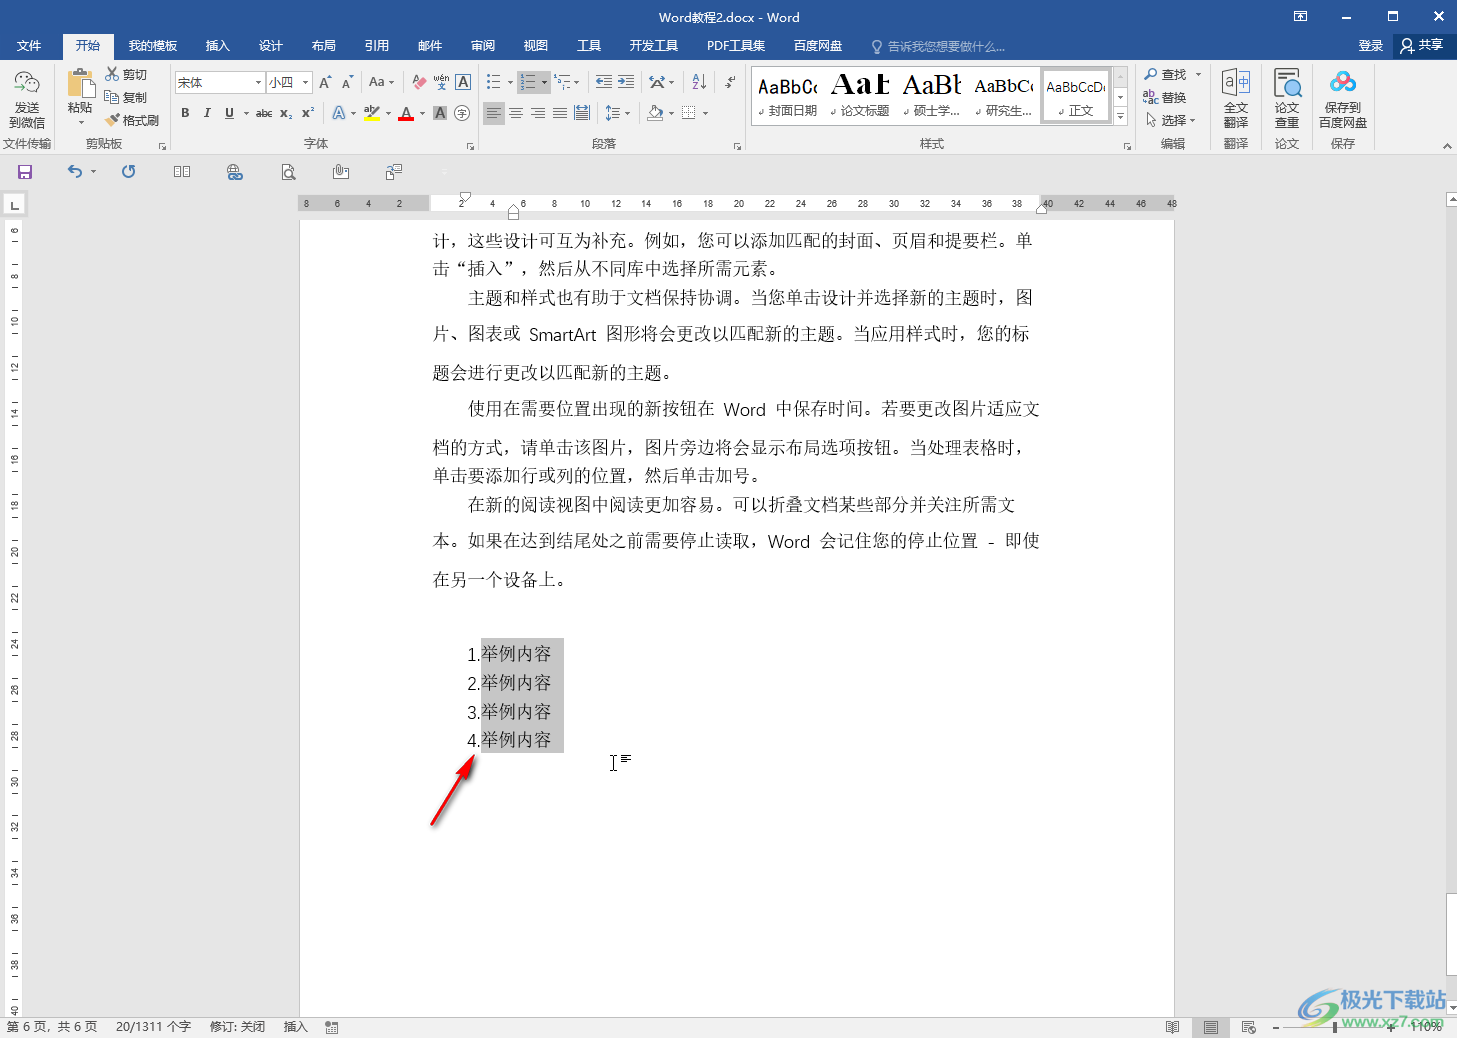
Task: Click the Login (登录) button
Action: 1370,46
